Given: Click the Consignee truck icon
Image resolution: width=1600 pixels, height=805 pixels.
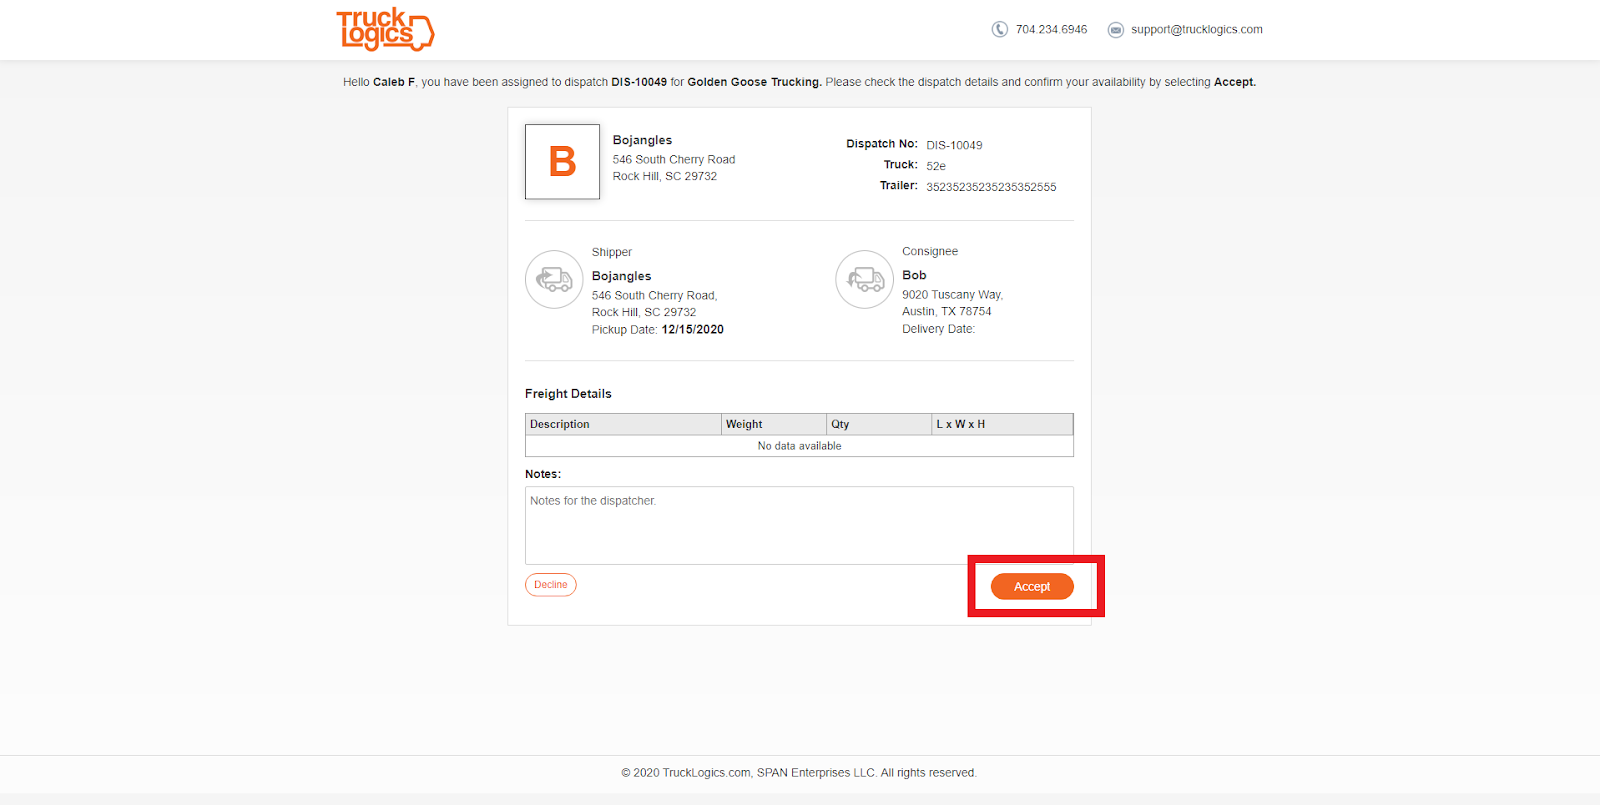Looking at the screenshot, I should pyautogui.click(x=865, y=279).
